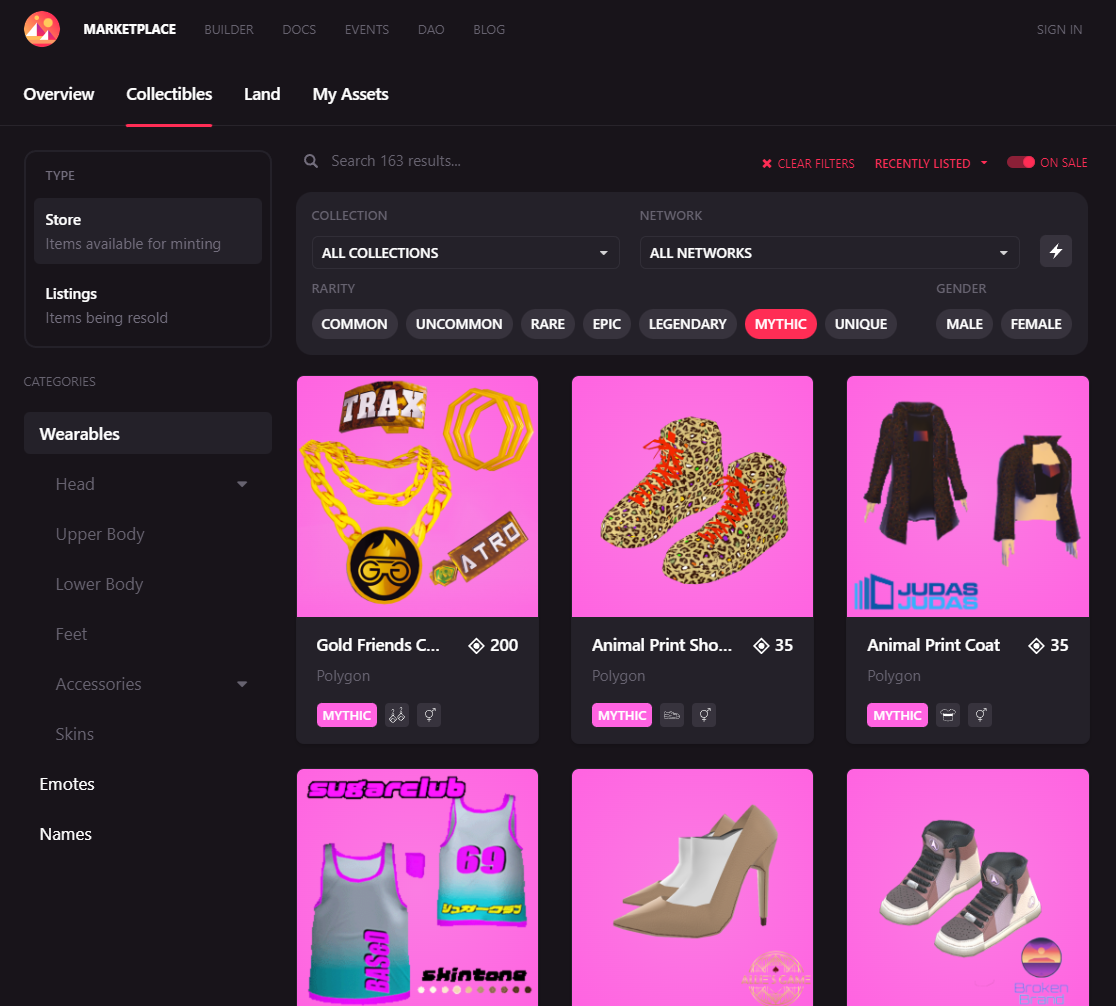This screenshot has width=1116, height=1006.
Task: Click the Sign In link
Action: pyautogui.click(x=1059, y=30)
